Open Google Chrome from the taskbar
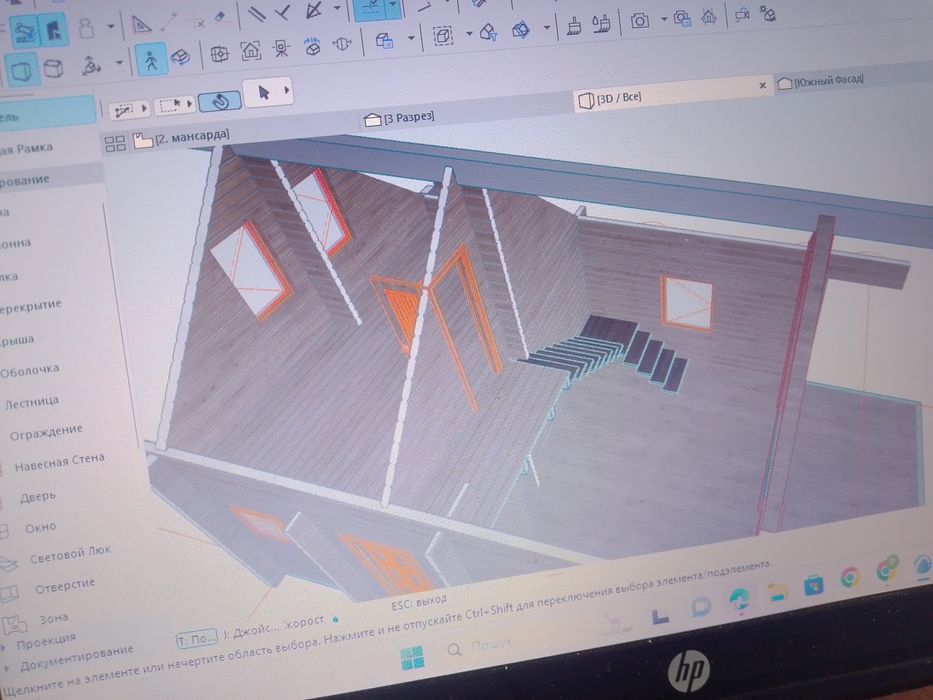 coord(850,577)
